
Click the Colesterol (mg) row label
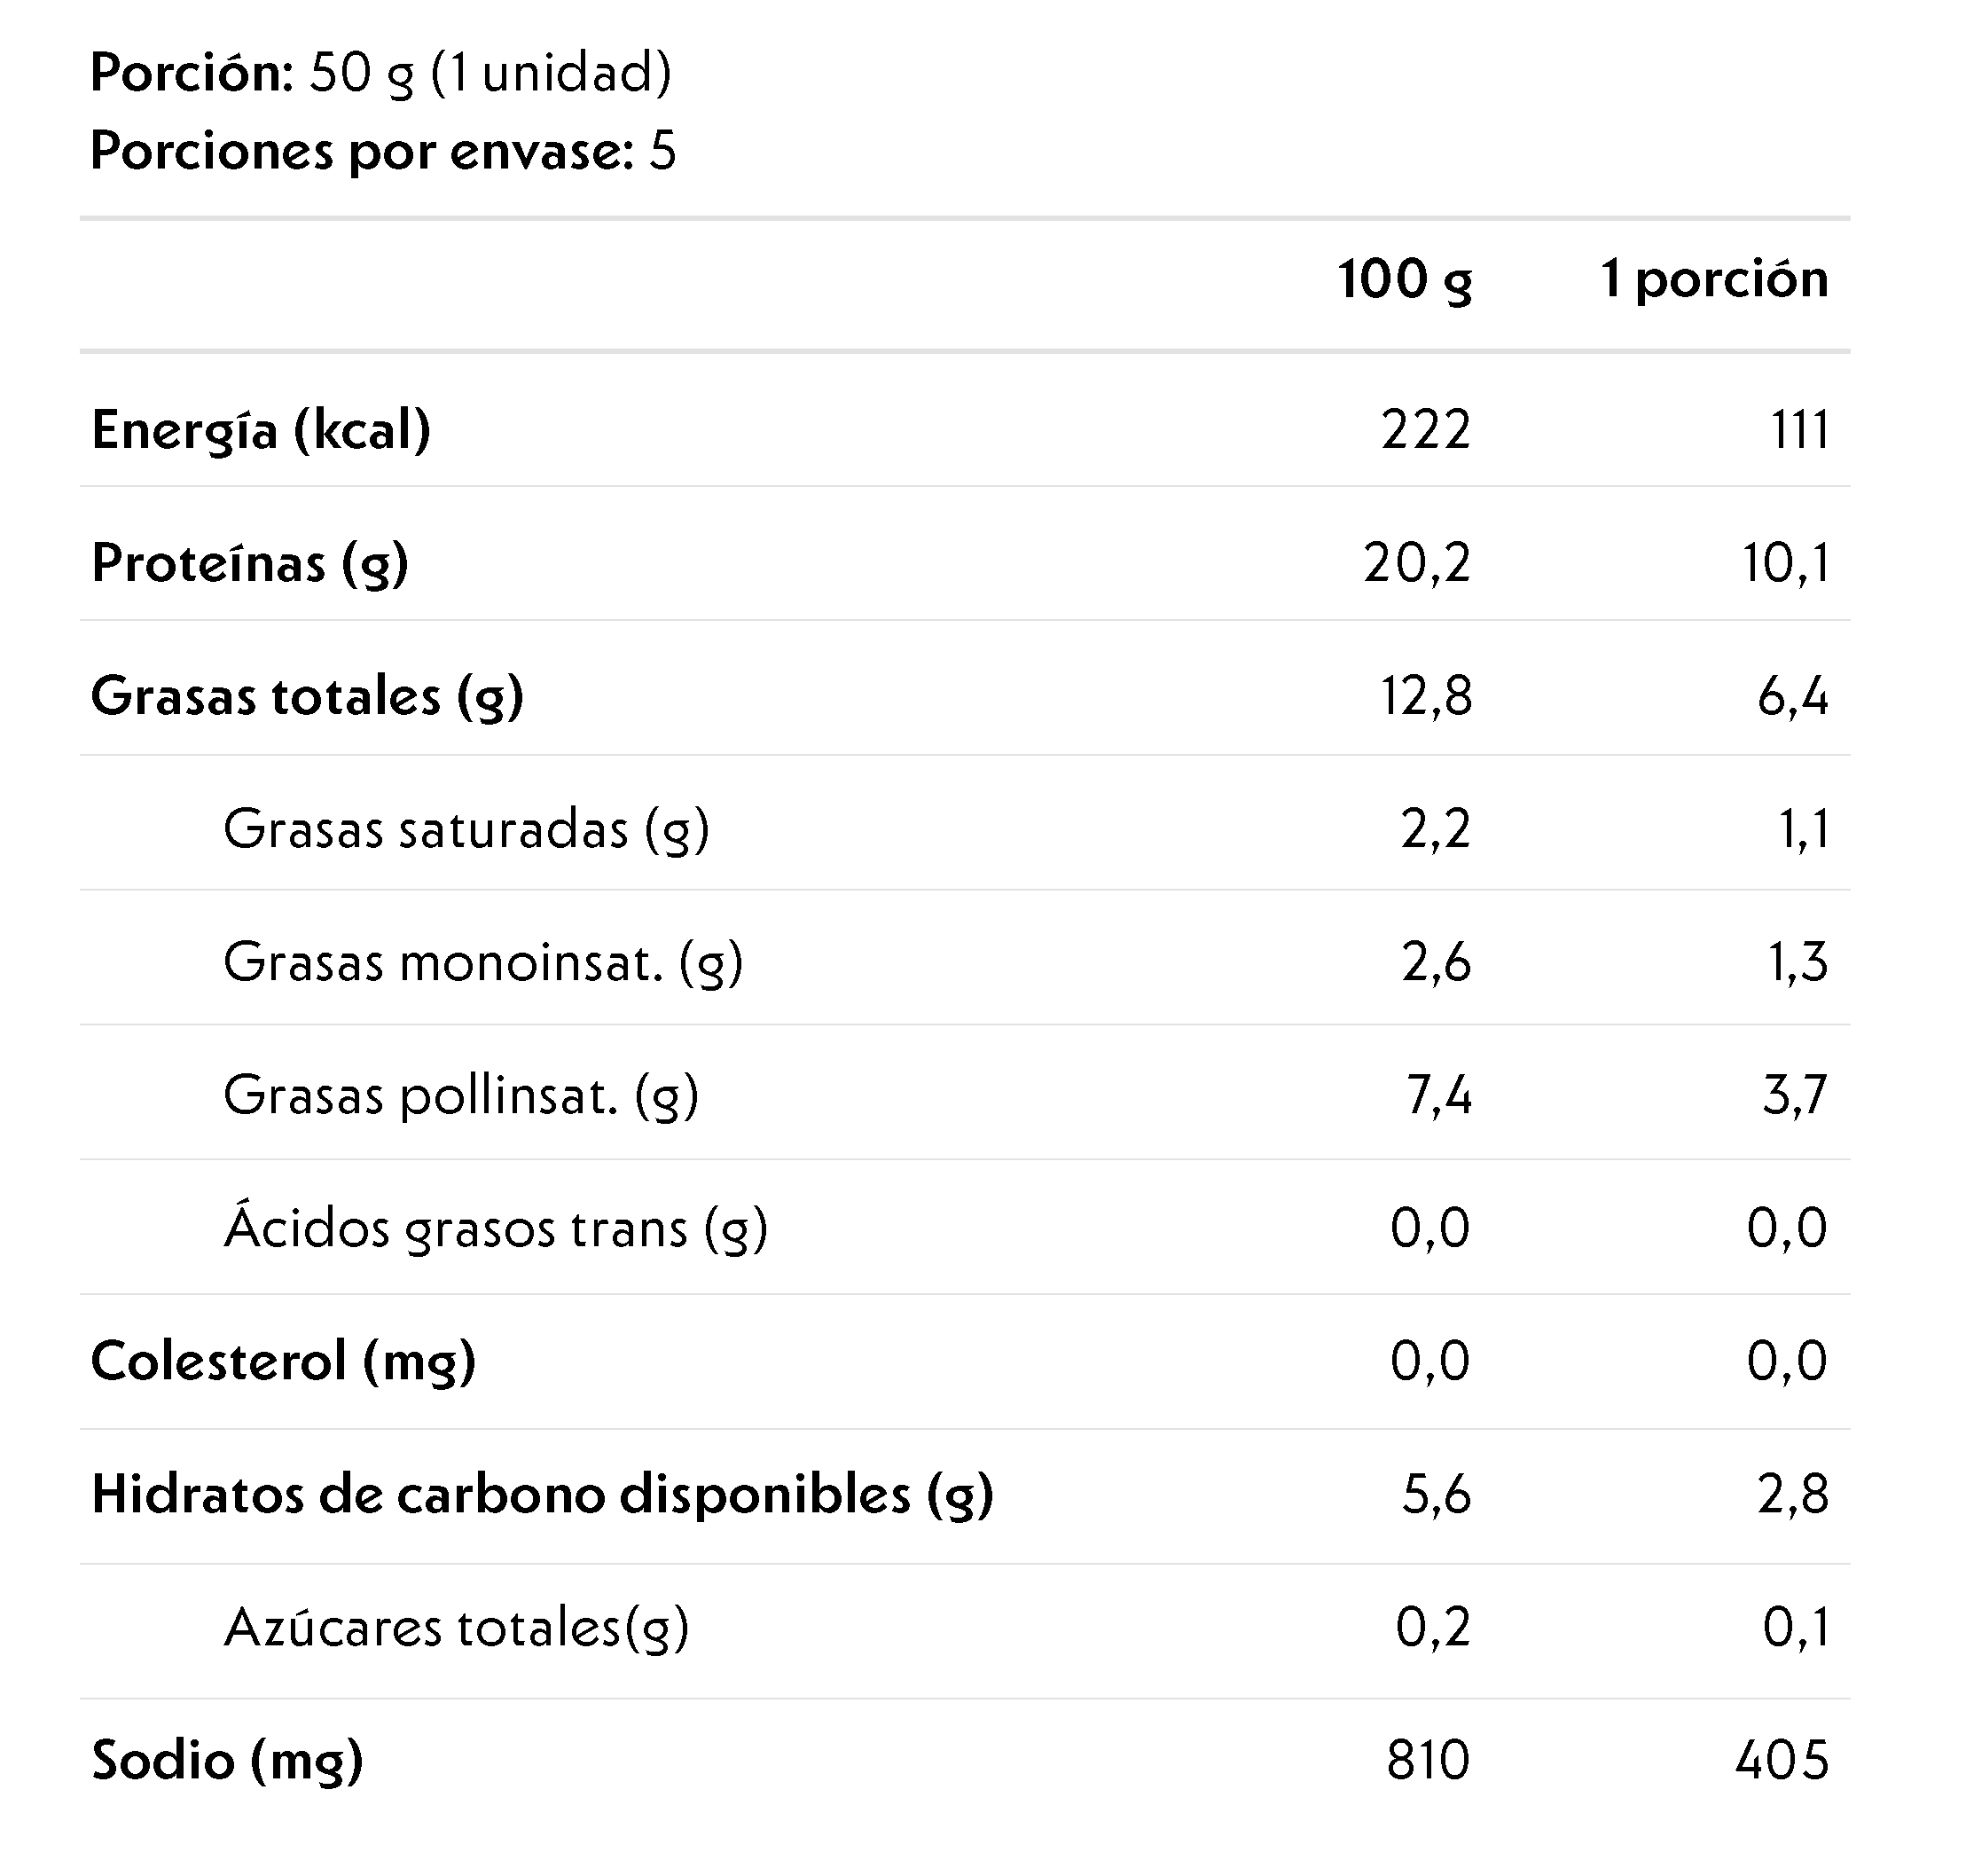[x=283, y=1361]
